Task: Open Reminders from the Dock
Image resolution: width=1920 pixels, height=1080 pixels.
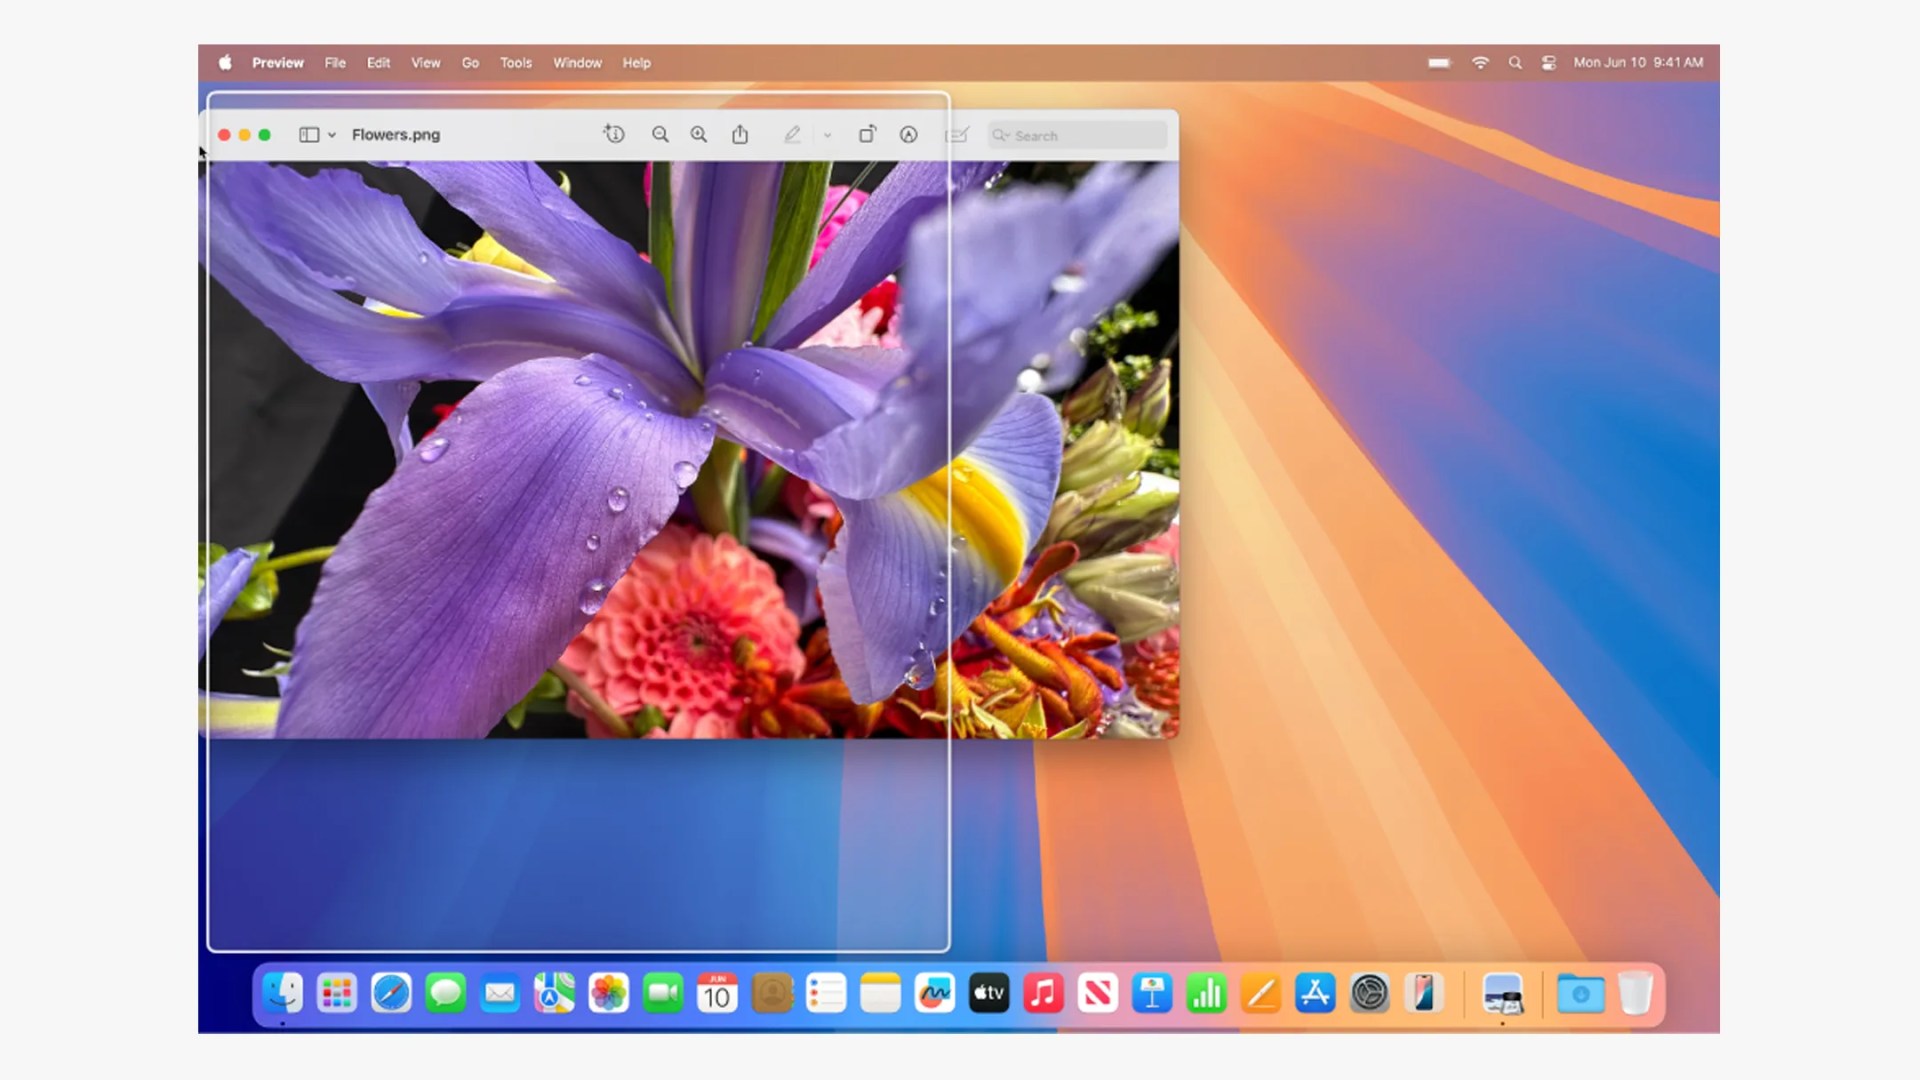Action: (826, 993)
